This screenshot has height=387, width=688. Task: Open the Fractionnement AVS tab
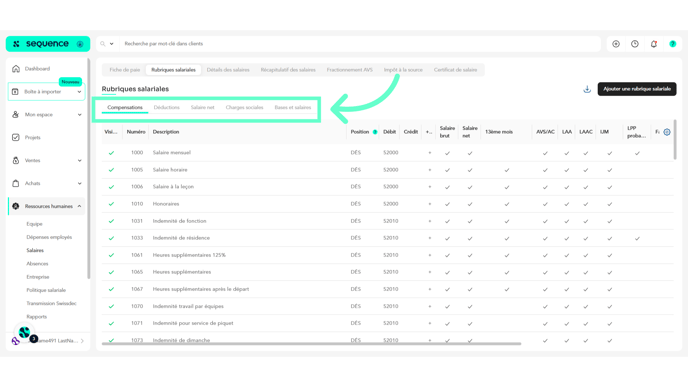click(x=349, y=70)
